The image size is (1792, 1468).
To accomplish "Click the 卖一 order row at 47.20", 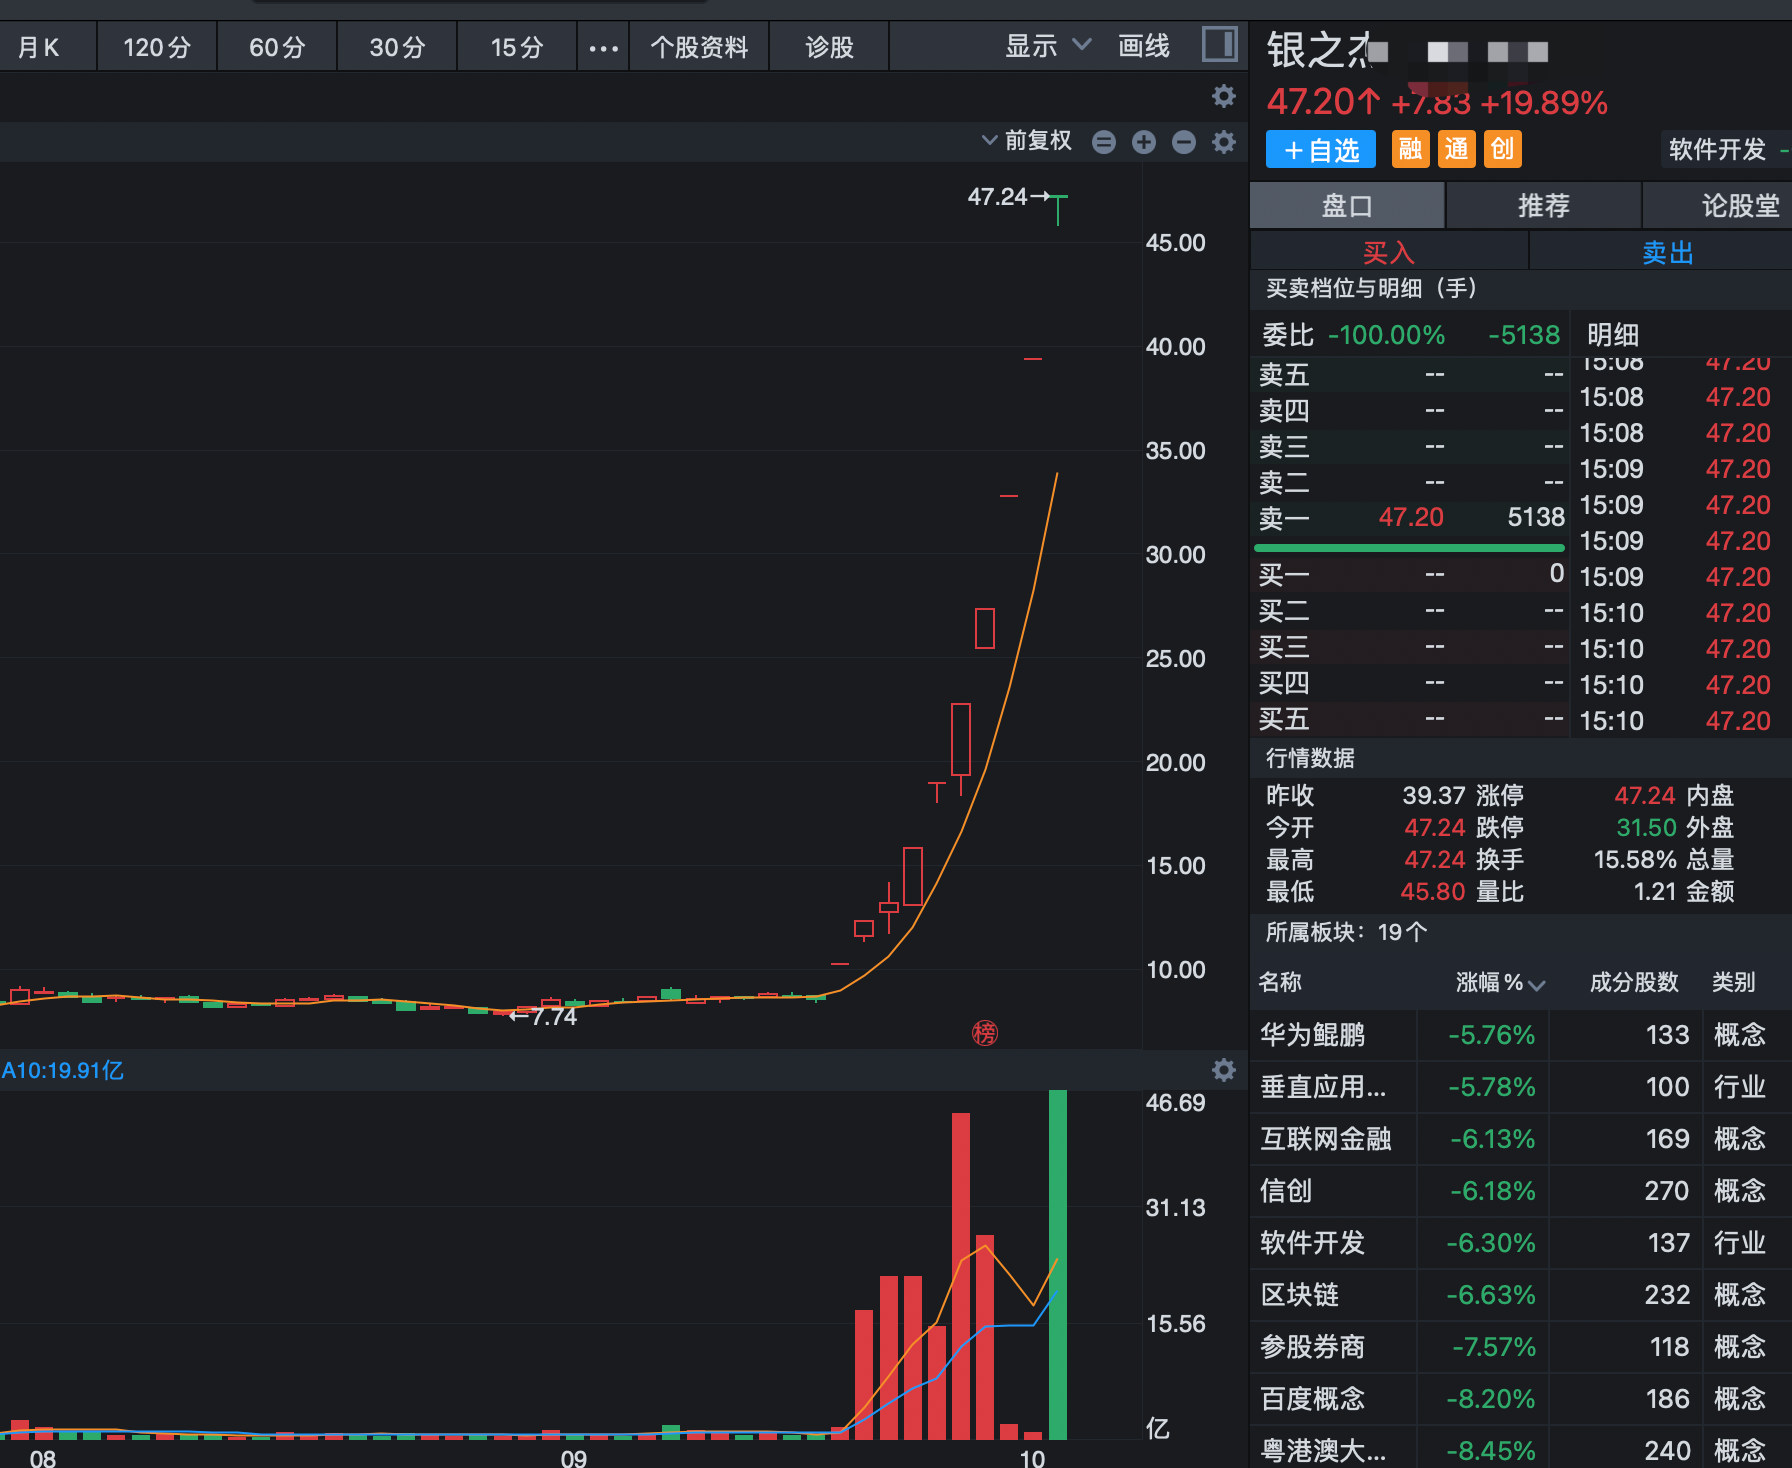I will click(1410, 517).
